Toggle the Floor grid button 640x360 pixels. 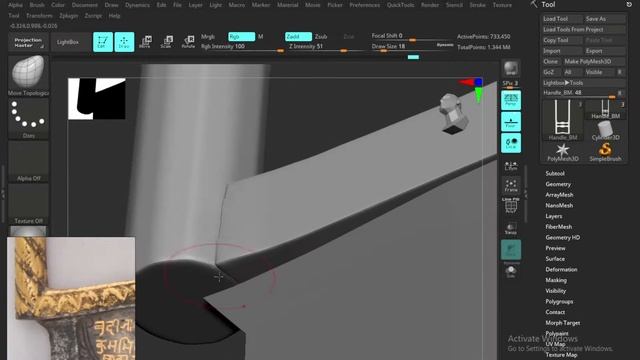pos(511,122)
